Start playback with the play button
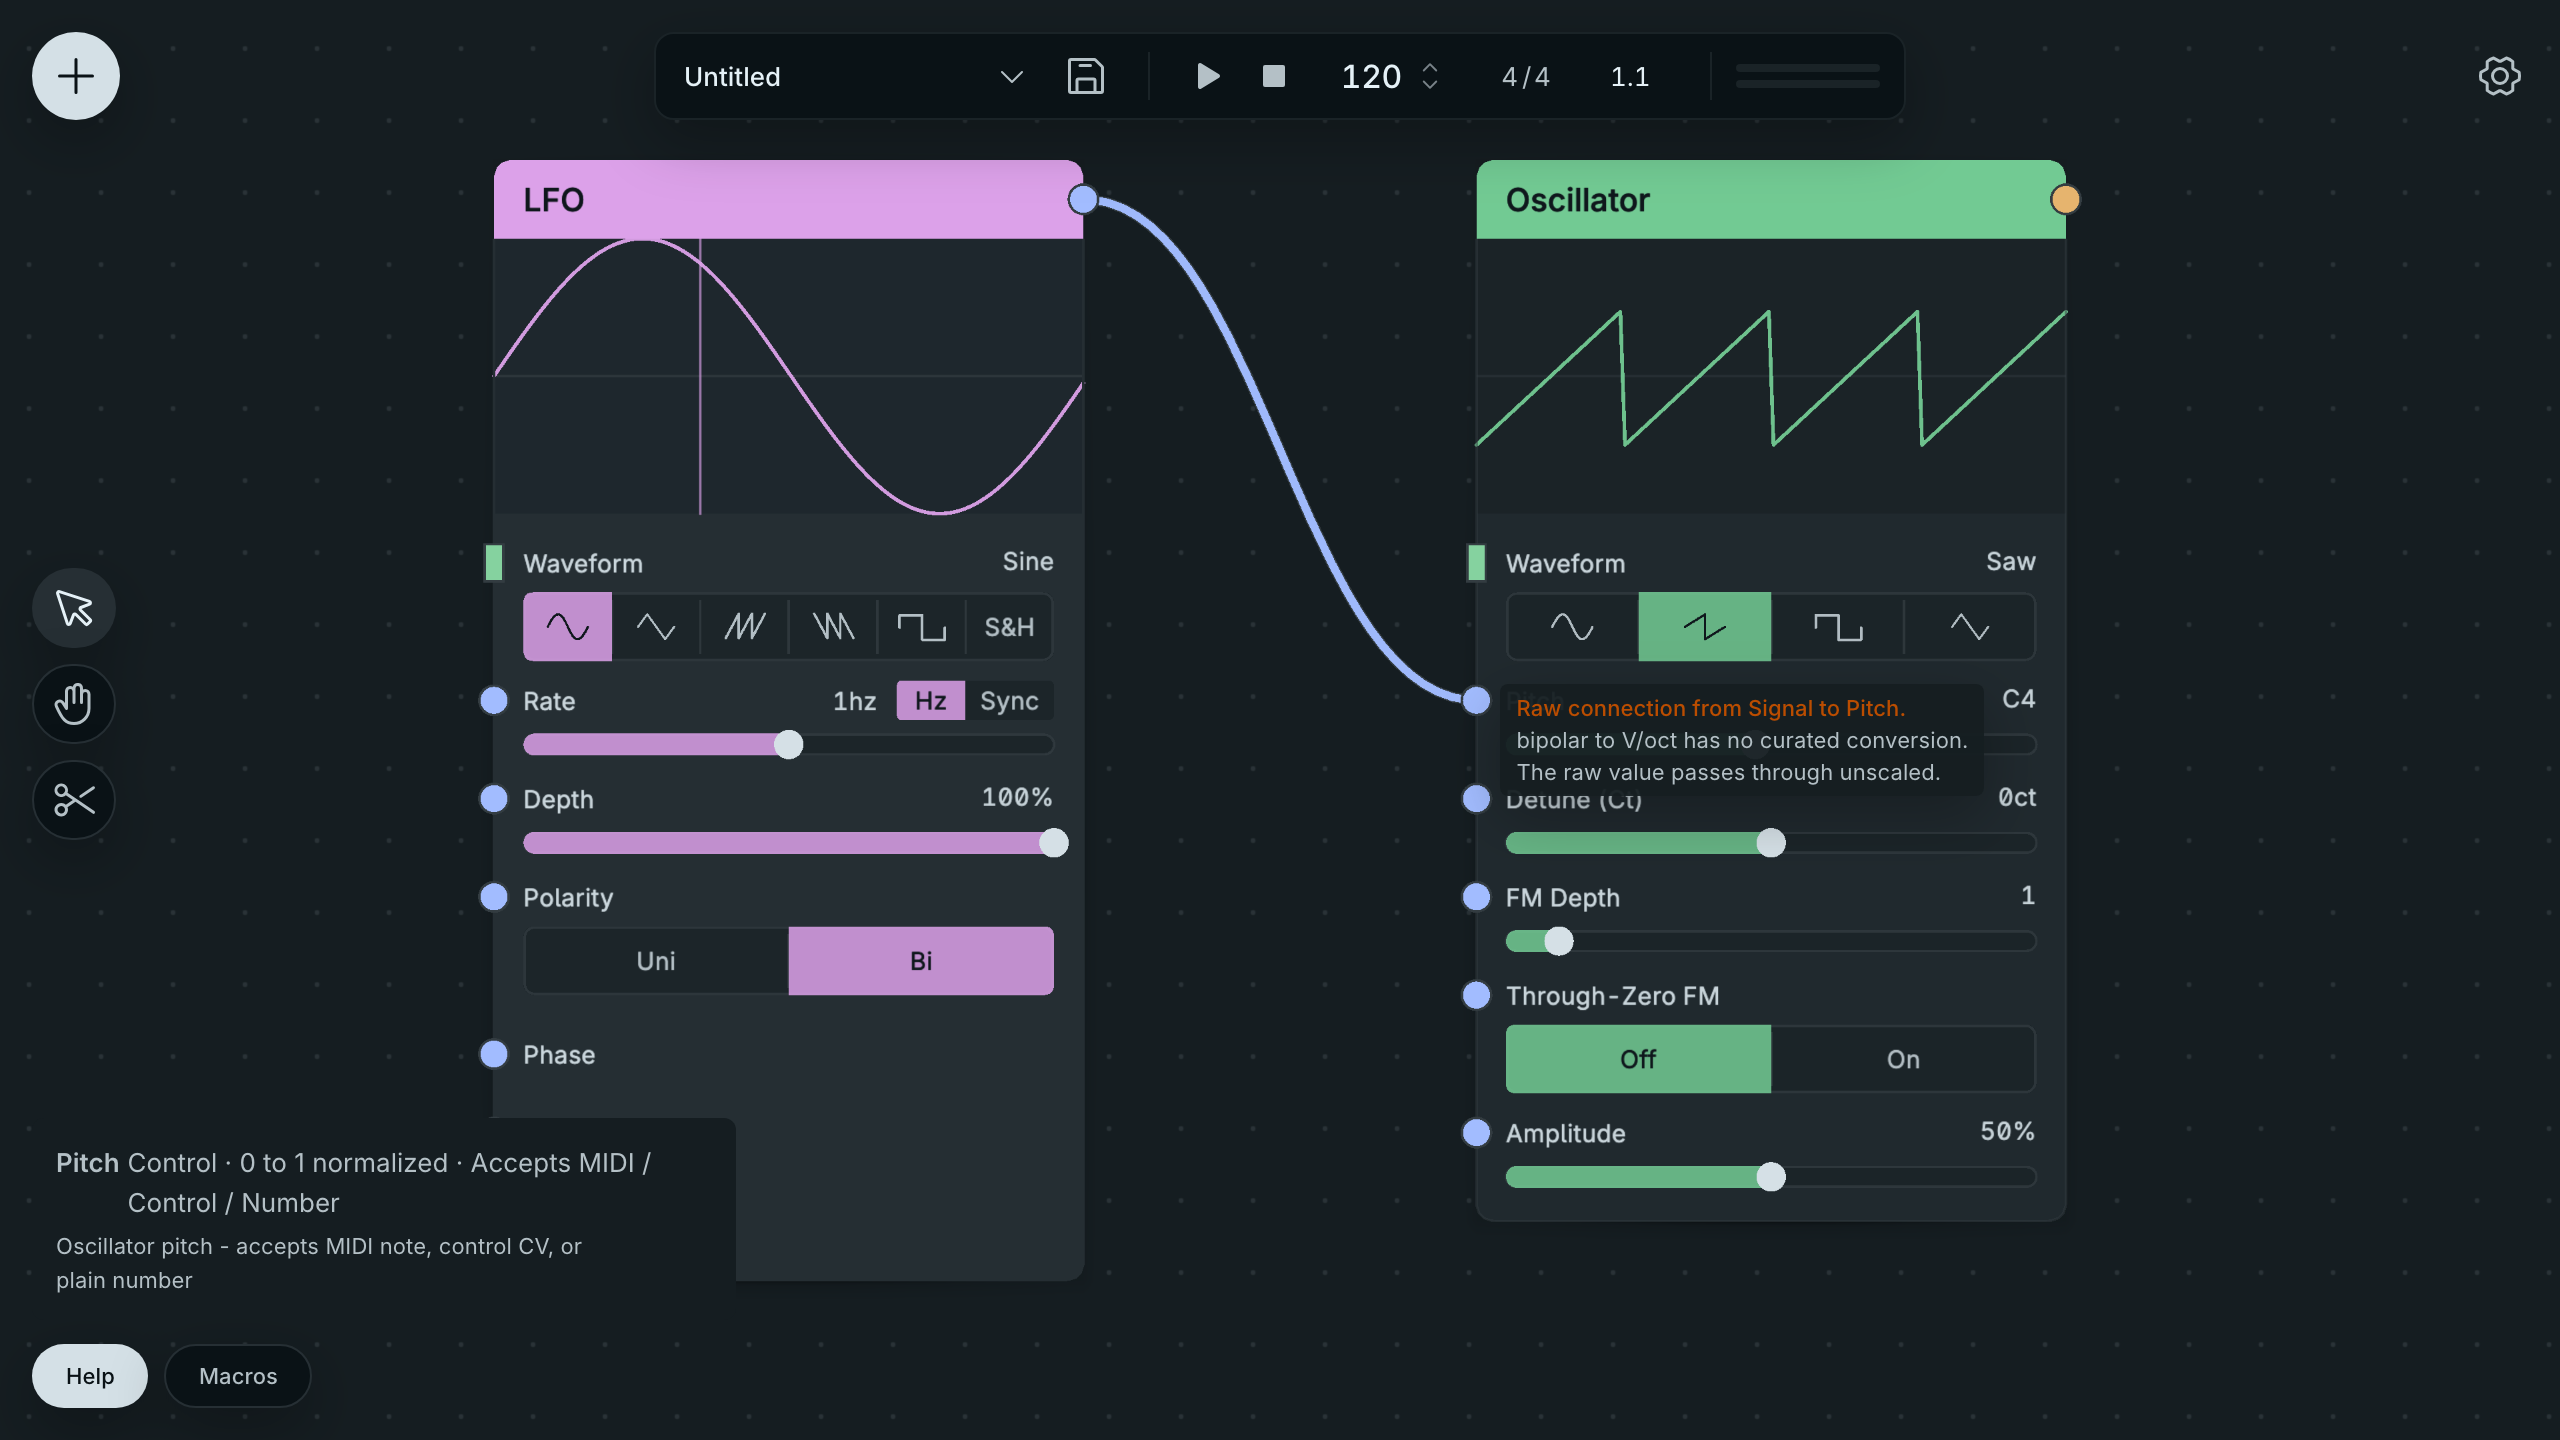 point(1208,76)
